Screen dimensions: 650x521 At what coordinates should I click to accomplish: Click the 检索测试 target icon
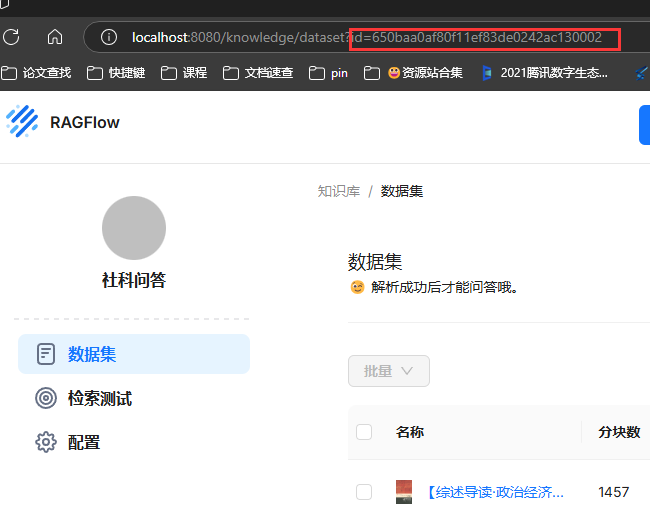(x=45, y=398)
